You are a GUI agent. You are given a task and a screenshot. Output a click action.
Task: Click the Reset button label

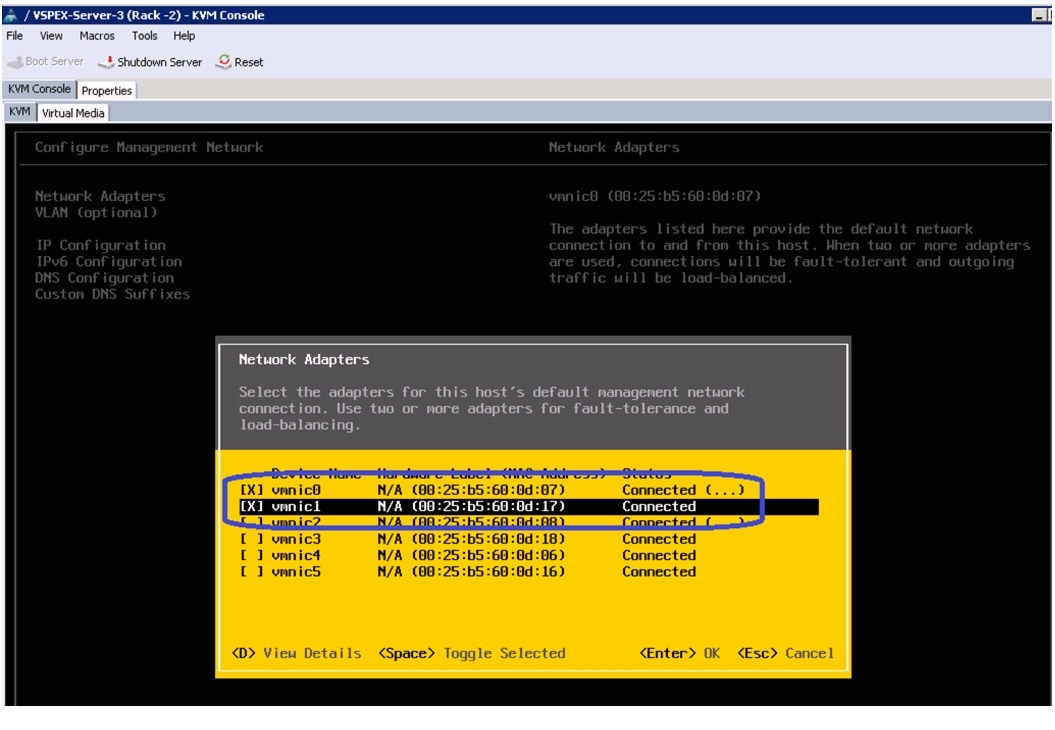[249, 62]
